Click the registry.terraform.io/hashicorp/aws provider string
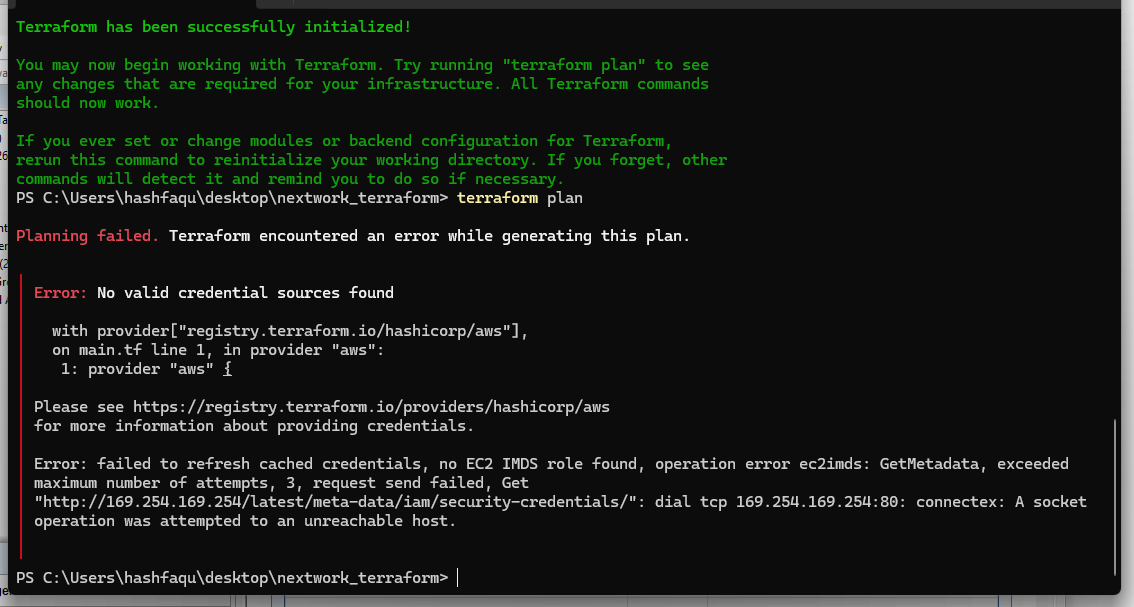The width and height of the screenshot is (1134, 607). coord(344,331)
